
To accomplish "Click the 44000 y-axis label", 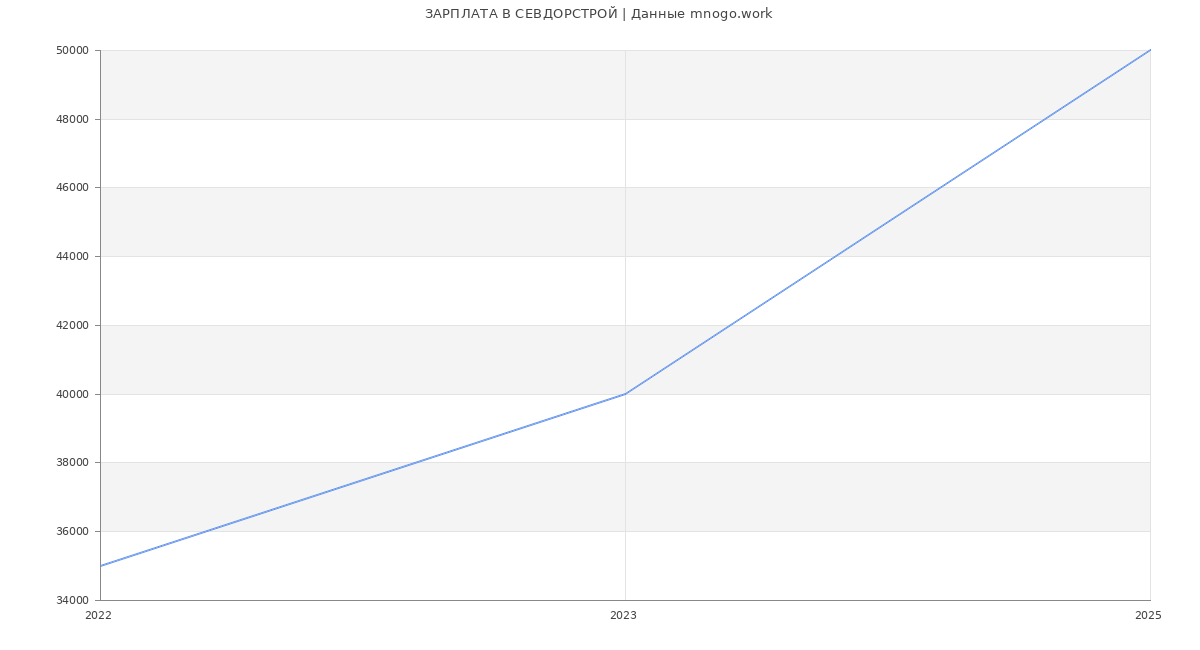I will pos(72,257).
